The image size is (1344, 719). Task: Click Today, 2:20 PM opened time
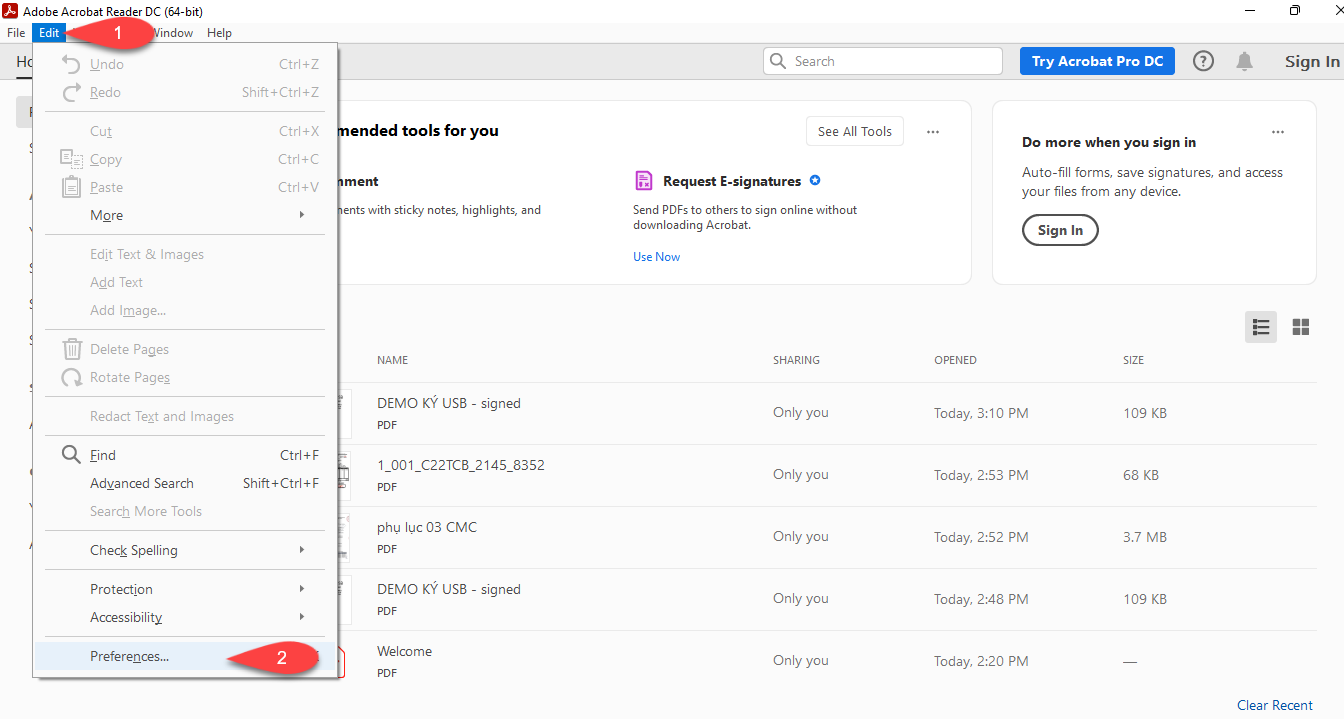pos(981,661)
